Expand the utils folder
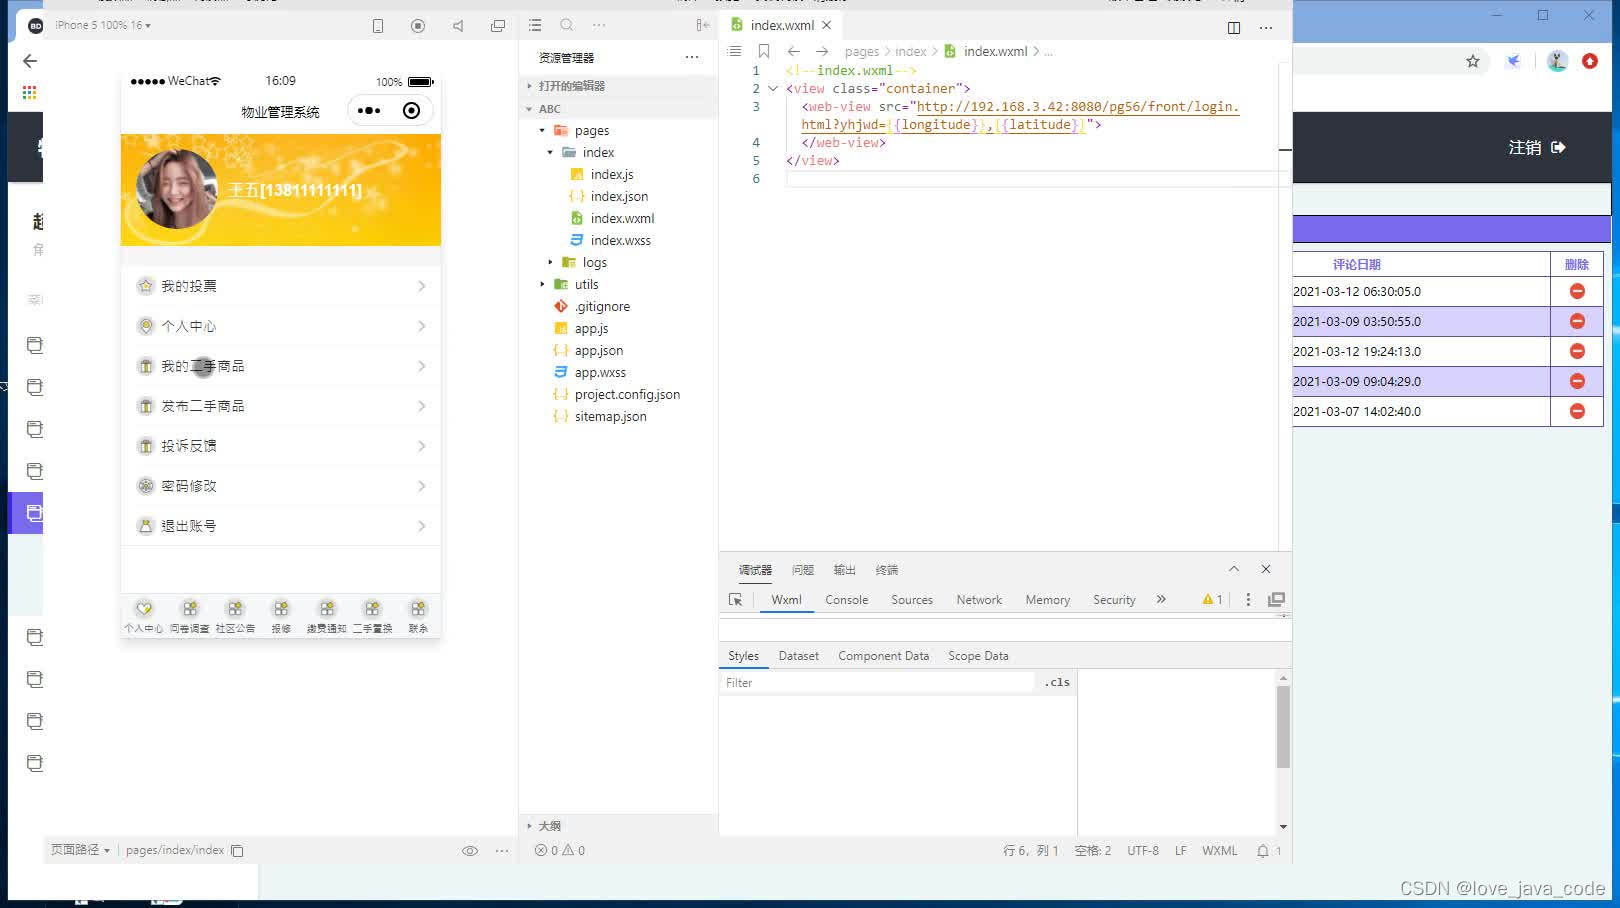The image size is (1620, 908). (542, 285)
